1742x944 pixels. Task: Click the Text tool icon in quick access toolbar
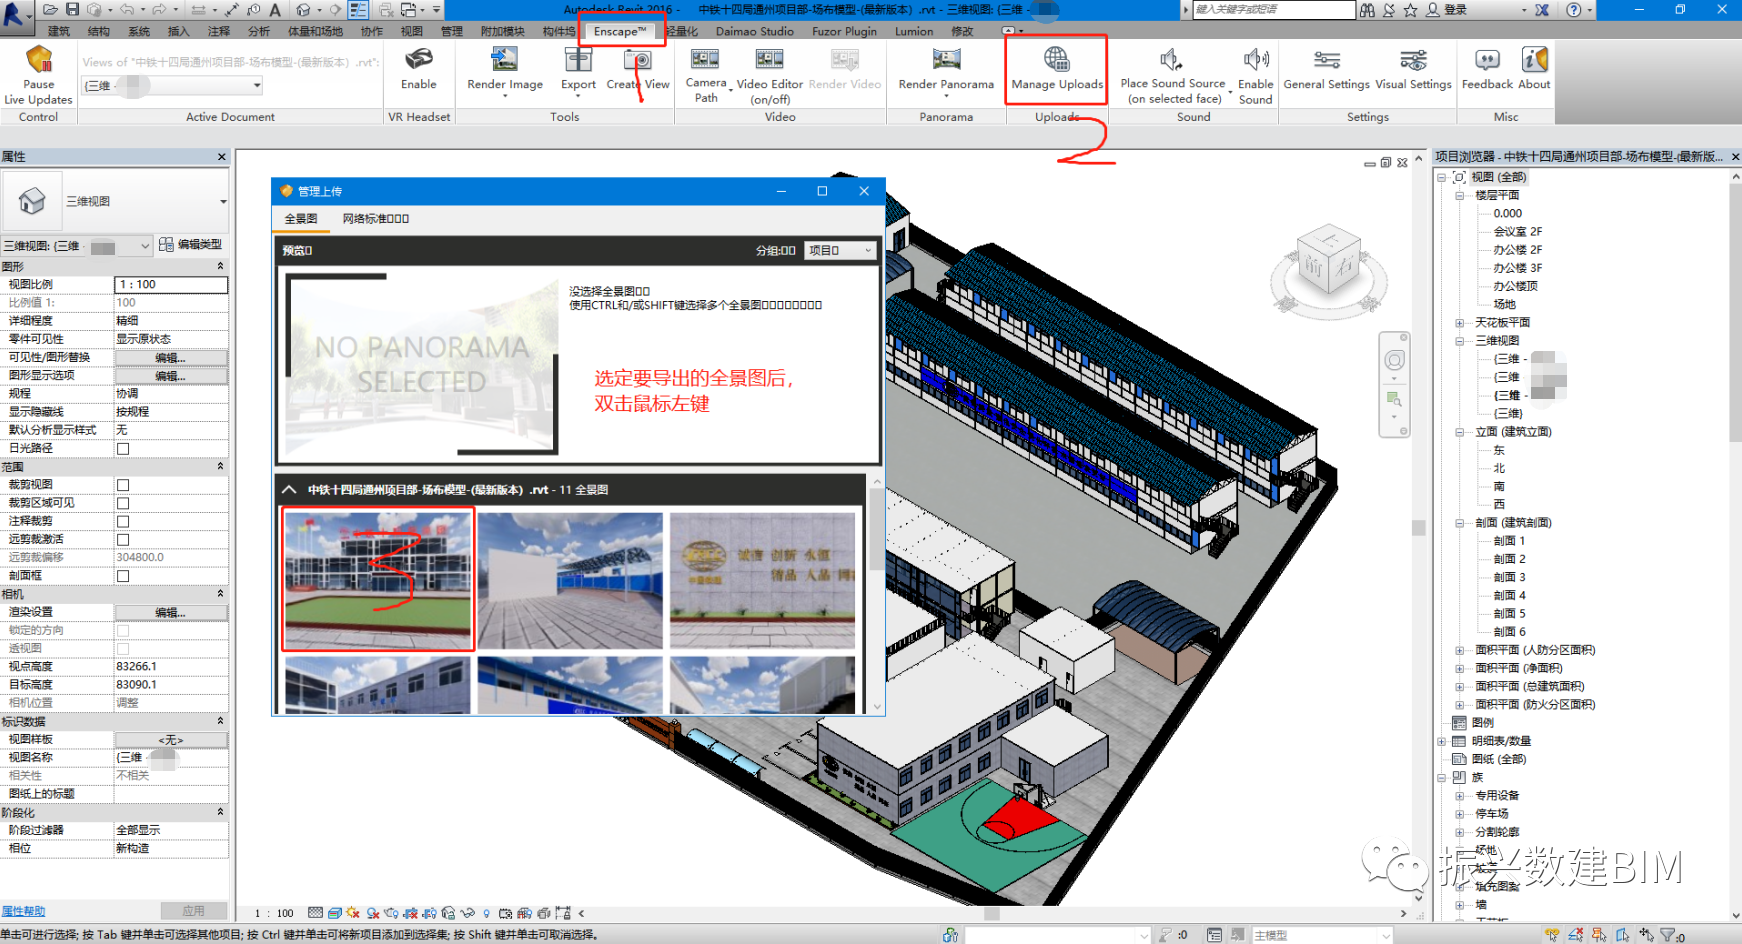[276, 10]
